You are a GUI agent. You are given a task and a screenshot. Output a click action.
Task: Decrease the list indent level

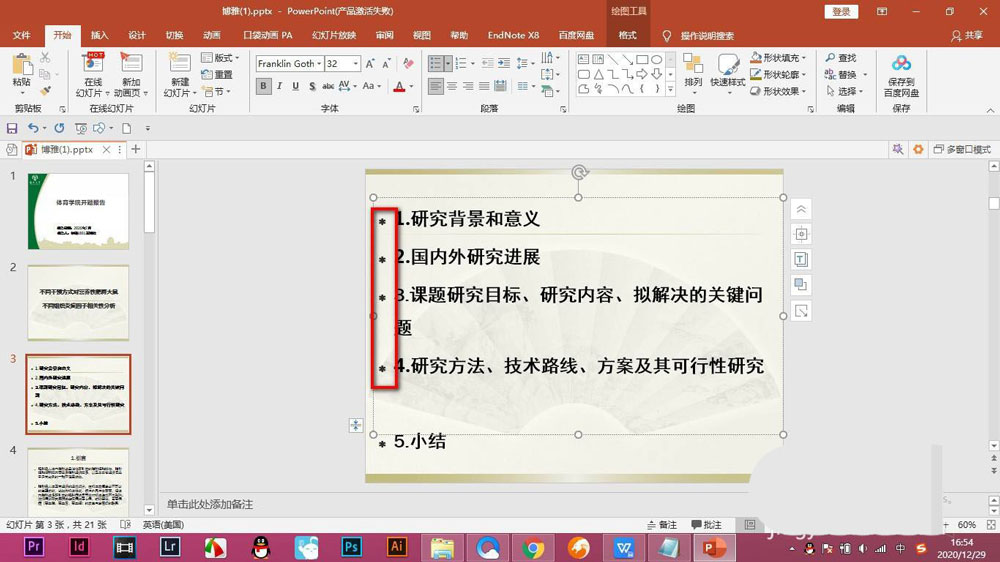click(487, 63)
